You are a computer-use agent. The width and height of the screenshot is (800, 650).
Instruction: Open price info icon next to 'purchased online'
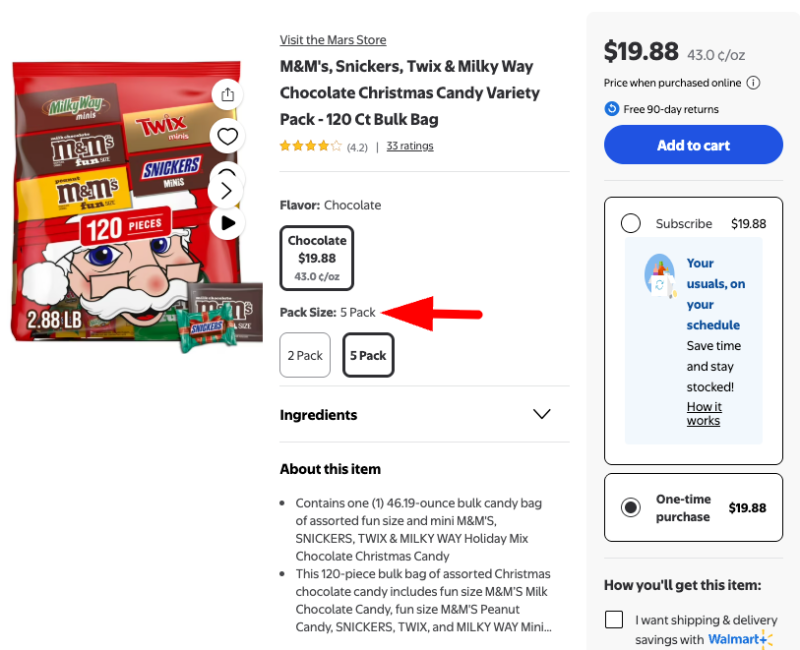tap(753, 83)
